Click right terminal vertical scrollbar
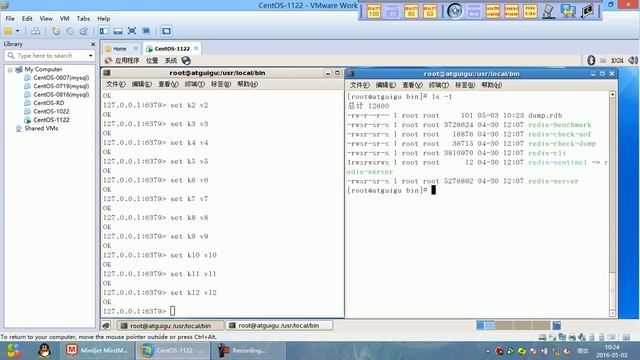Viewport: 640px width, 360px height. coord(612,204)
